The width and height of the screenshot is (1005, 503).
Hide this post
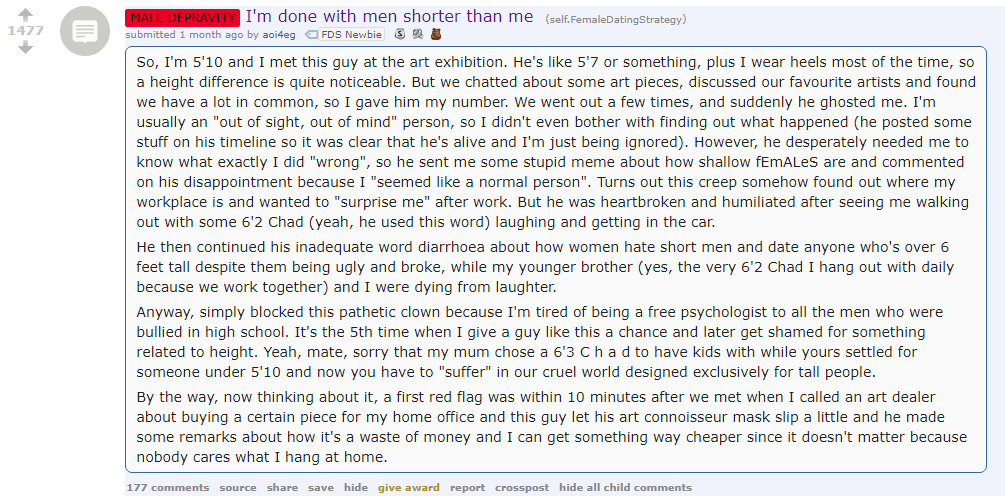tap(356, 488)
